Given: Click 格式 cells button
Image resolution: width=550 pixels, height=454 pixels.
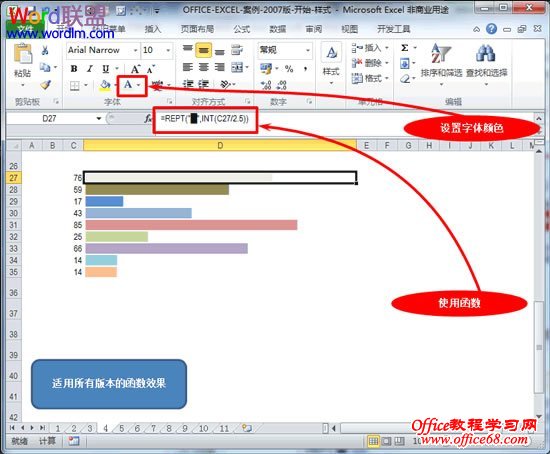Looking at the screenshot, I should [x=370, y=78].
